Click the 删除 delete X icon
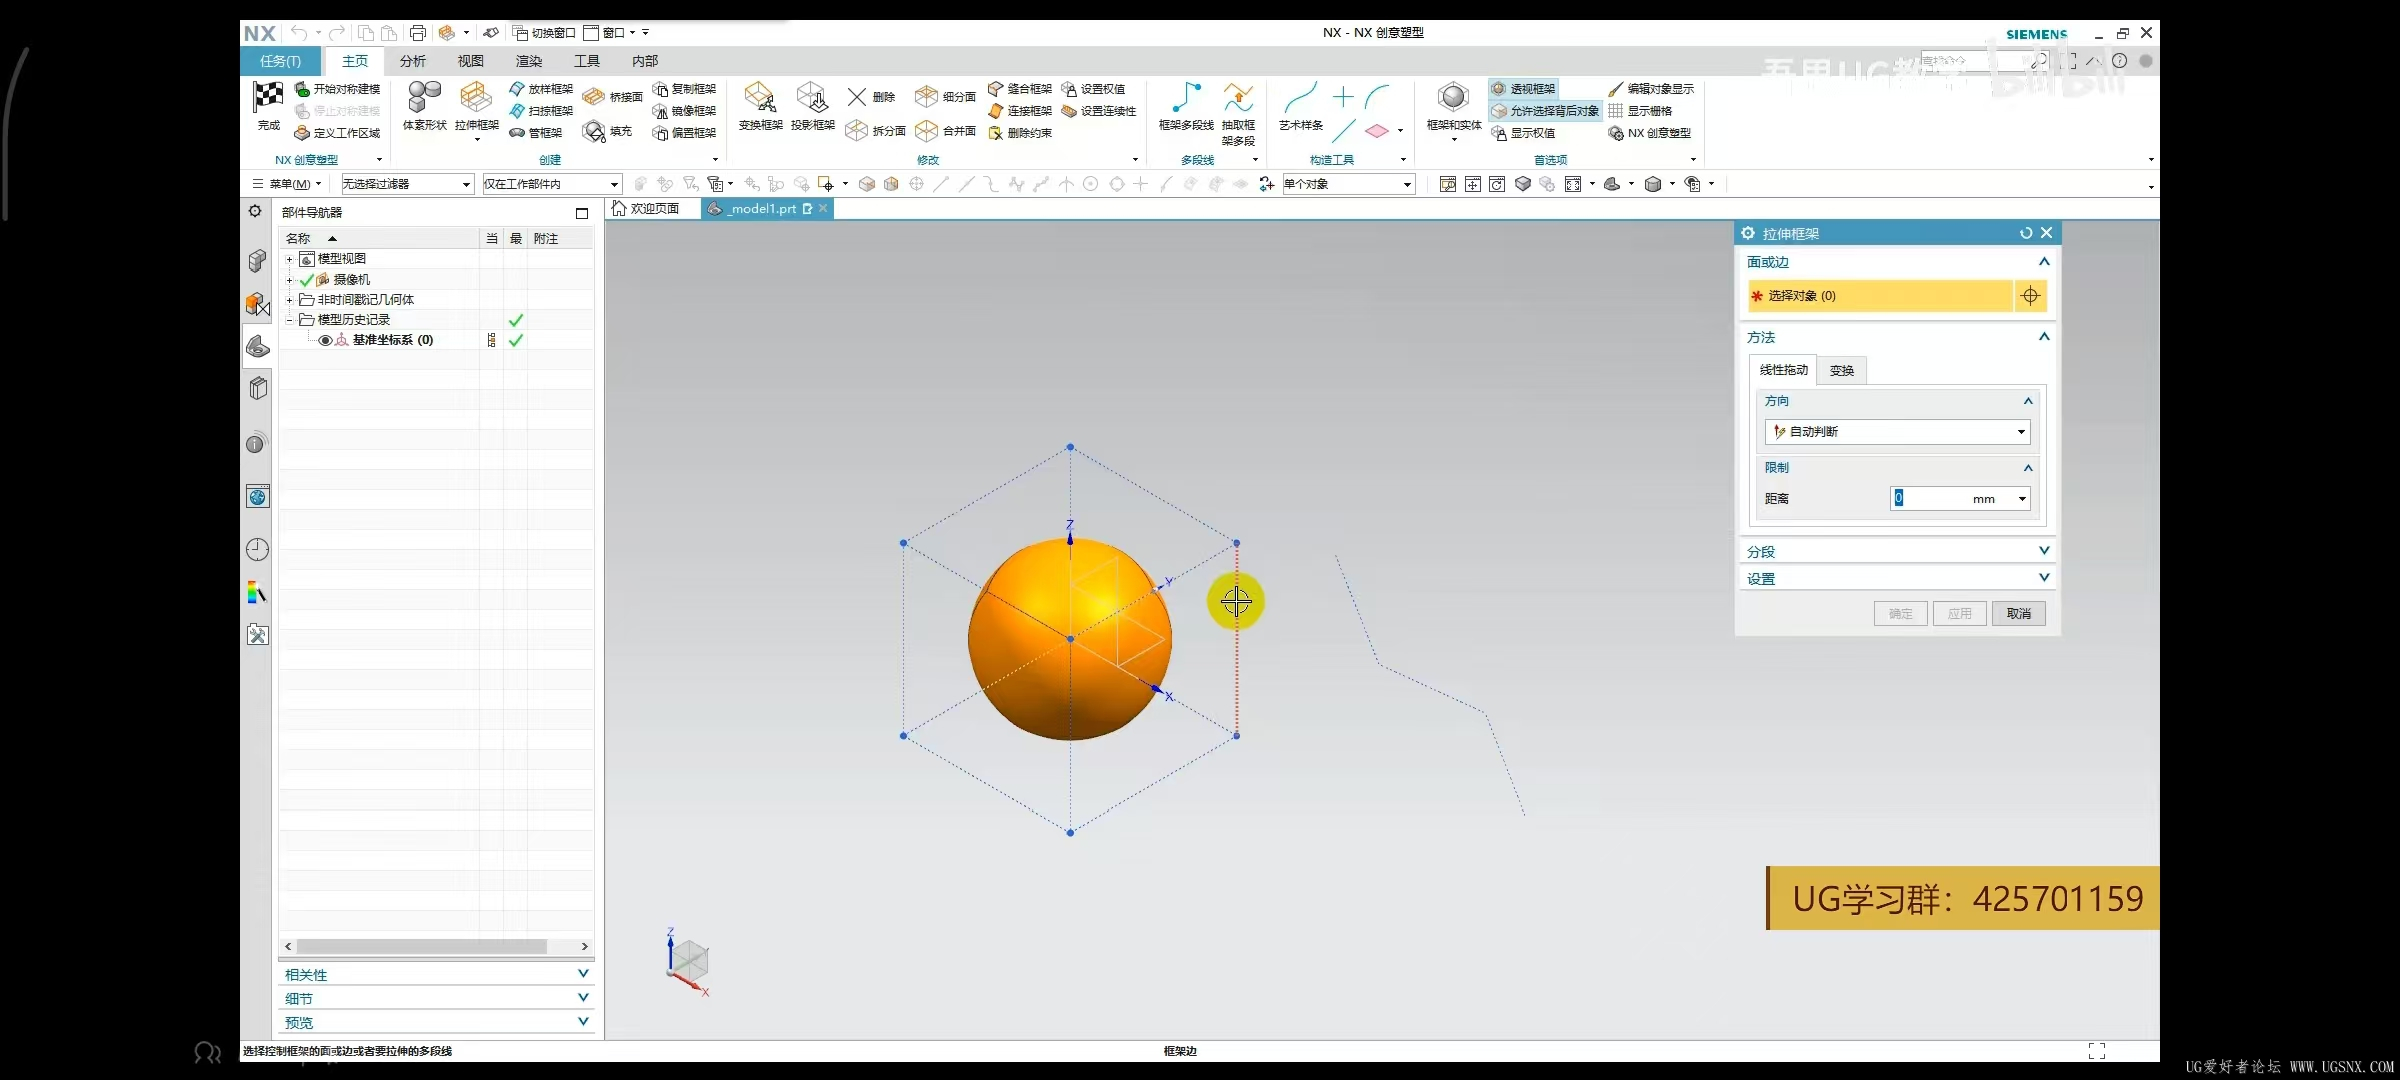This screenshot has width=2400, height=1080. [858, 97]
